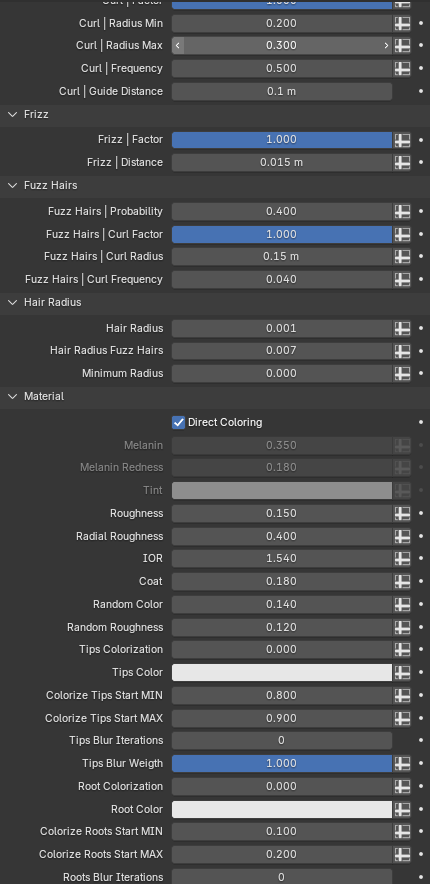Toggle attribute icon next to Fuzz Hairs | Probability
430x884 pixels.
pyautogui.click(x=402, y=211)
